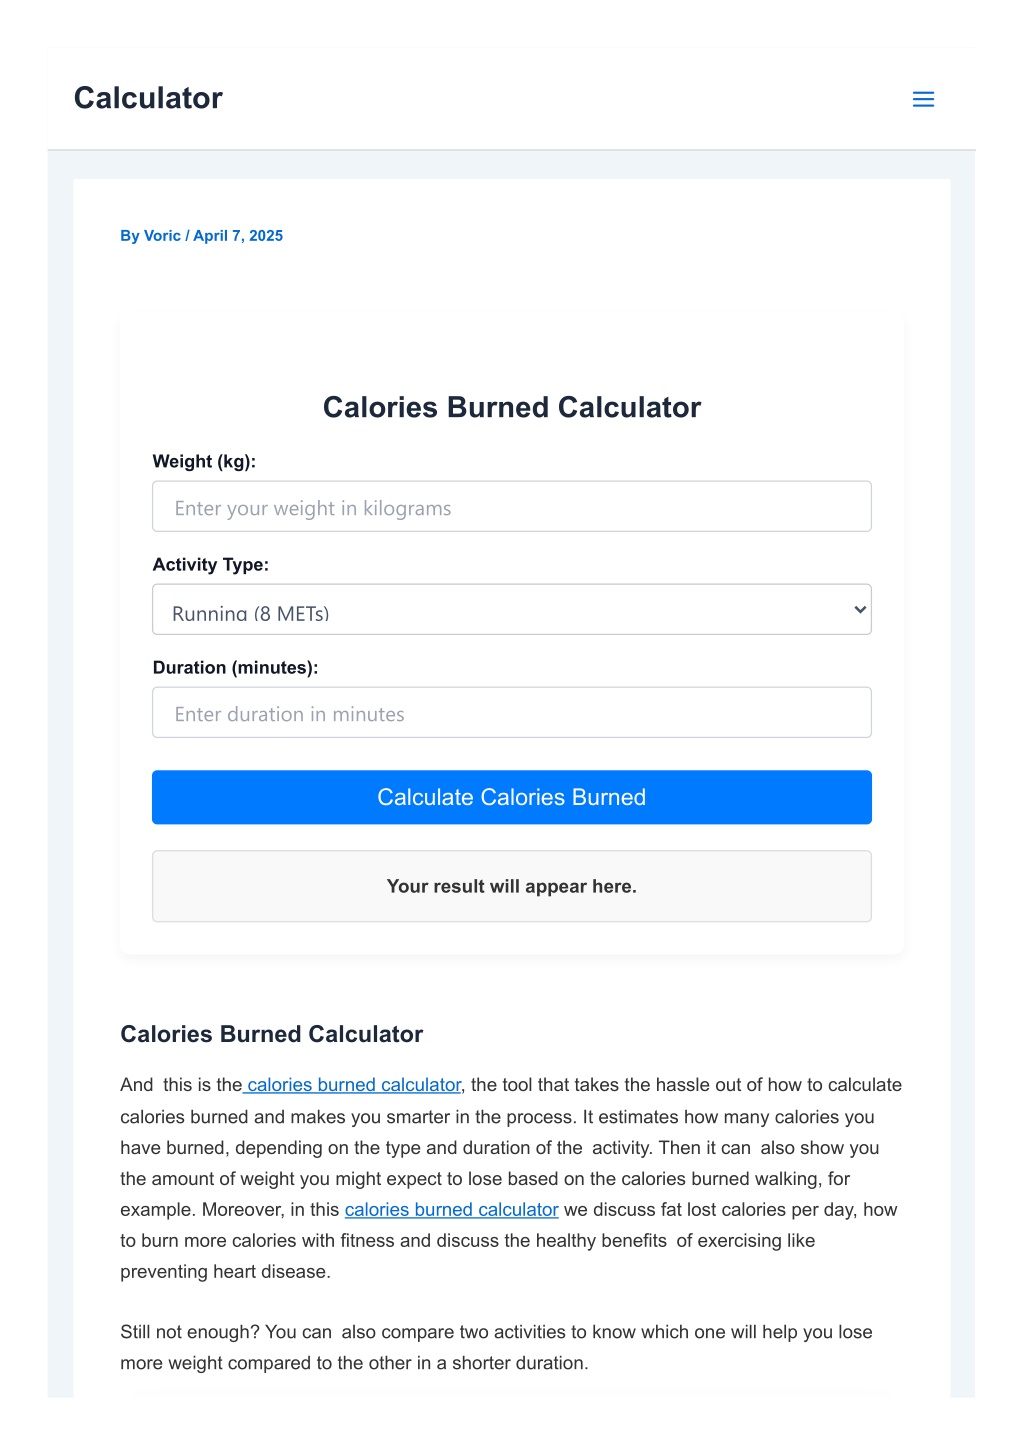Select the Running (8 METs) option text

point(251,613)
